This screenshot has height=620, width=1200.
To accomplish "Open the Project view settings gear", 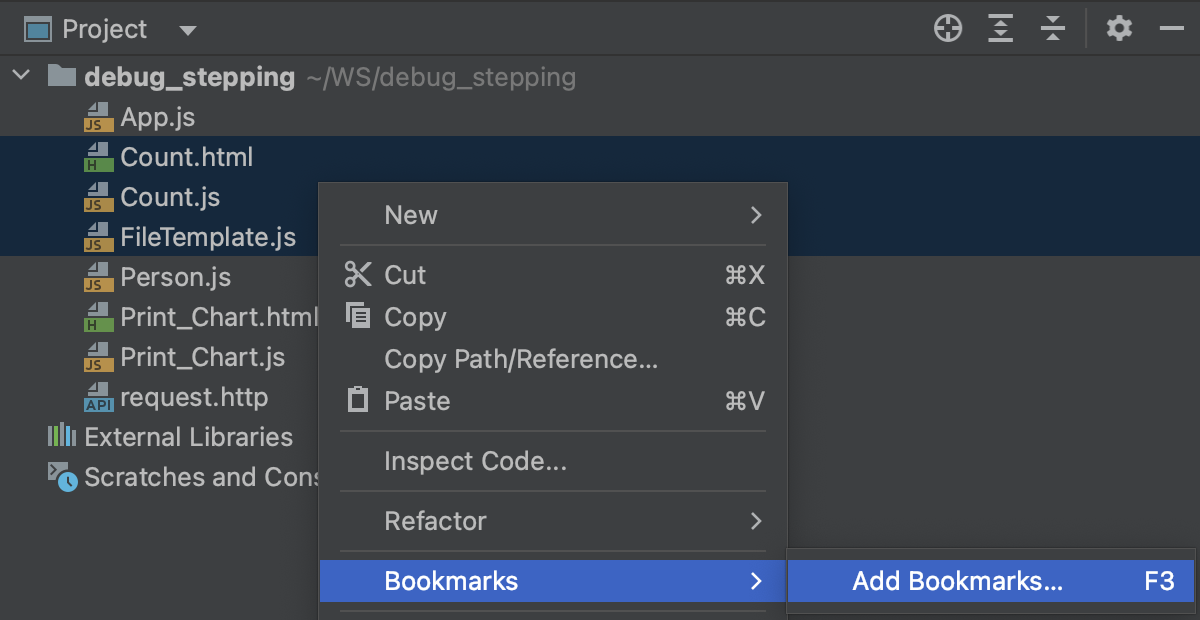I will coord(1119,28).
